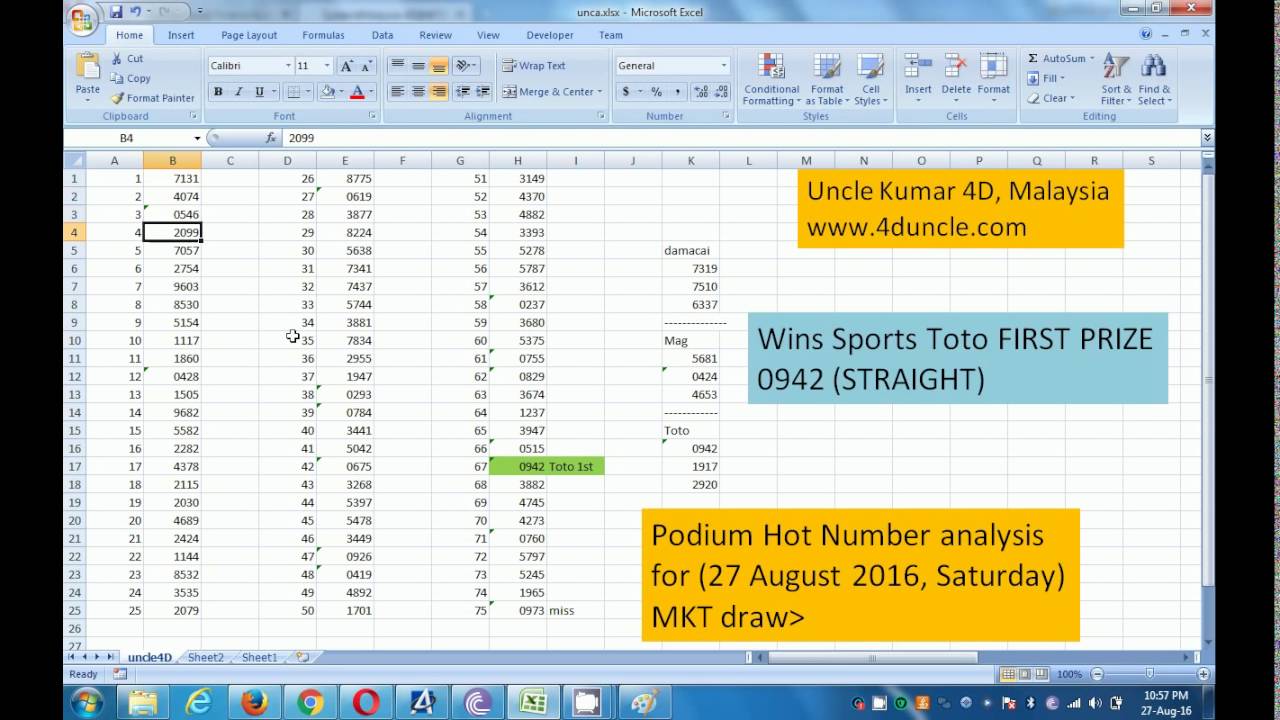Open the Format cells dropdown

(993, 80)
